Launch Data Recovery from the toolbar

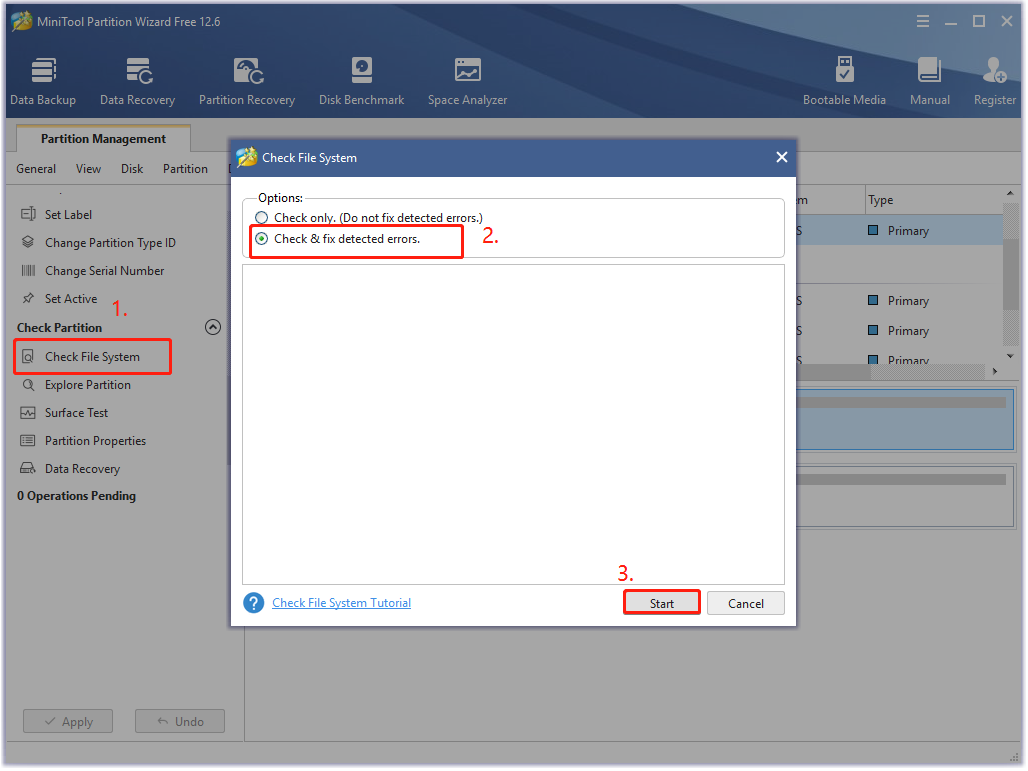pyautogui.click(x=138, y=81)
